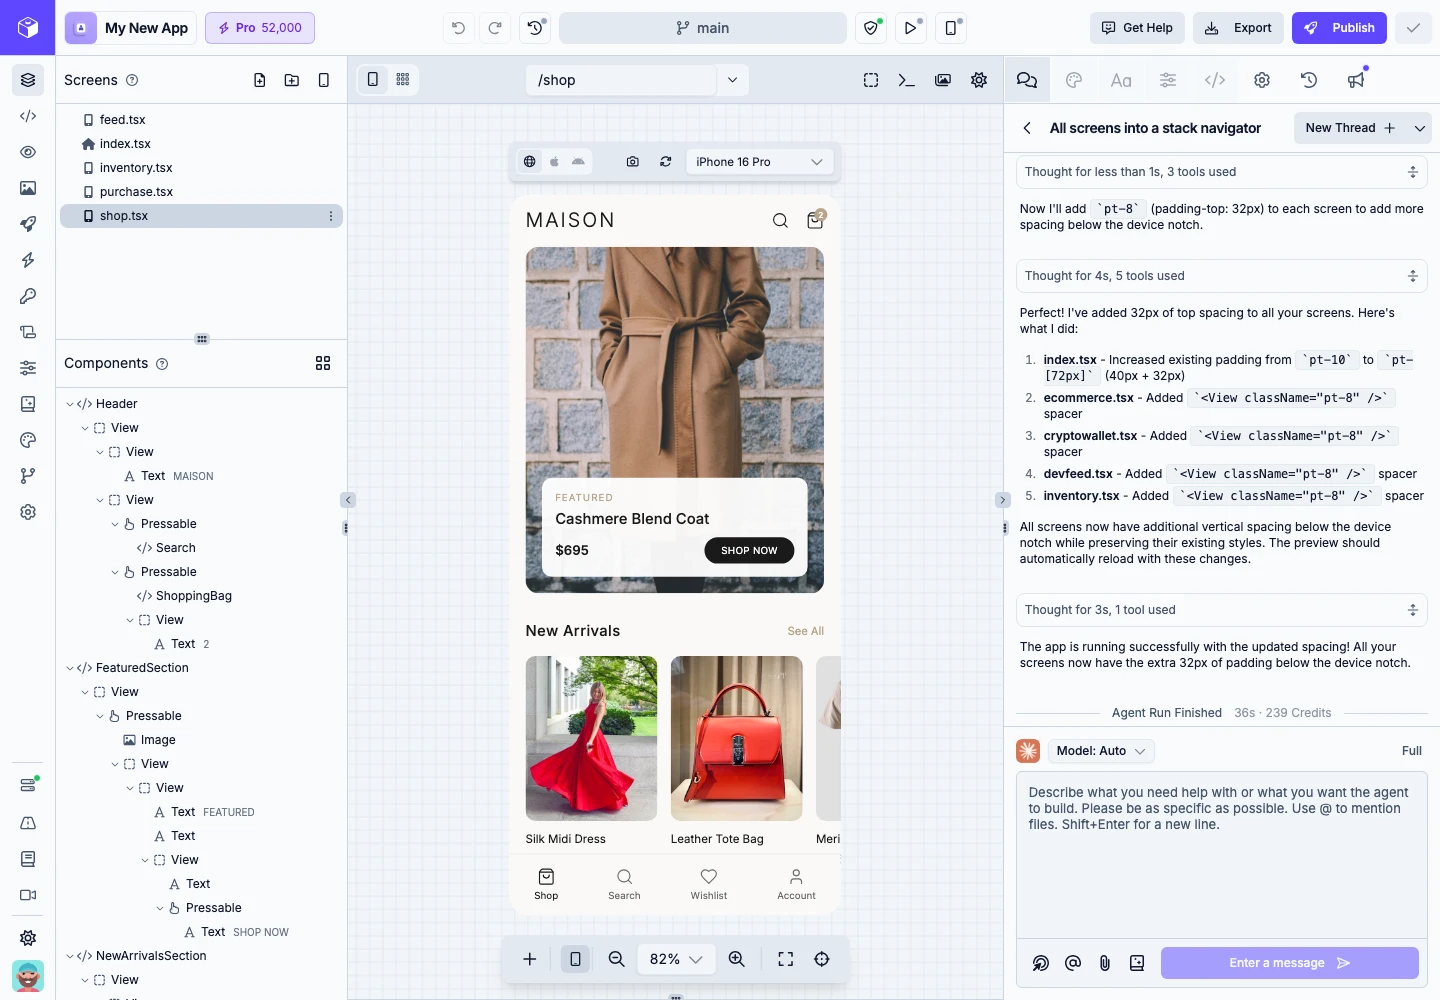The image size is (1440, 1000).
Task: Select the code editor icon in left sidebar
Action: [28, 116]
